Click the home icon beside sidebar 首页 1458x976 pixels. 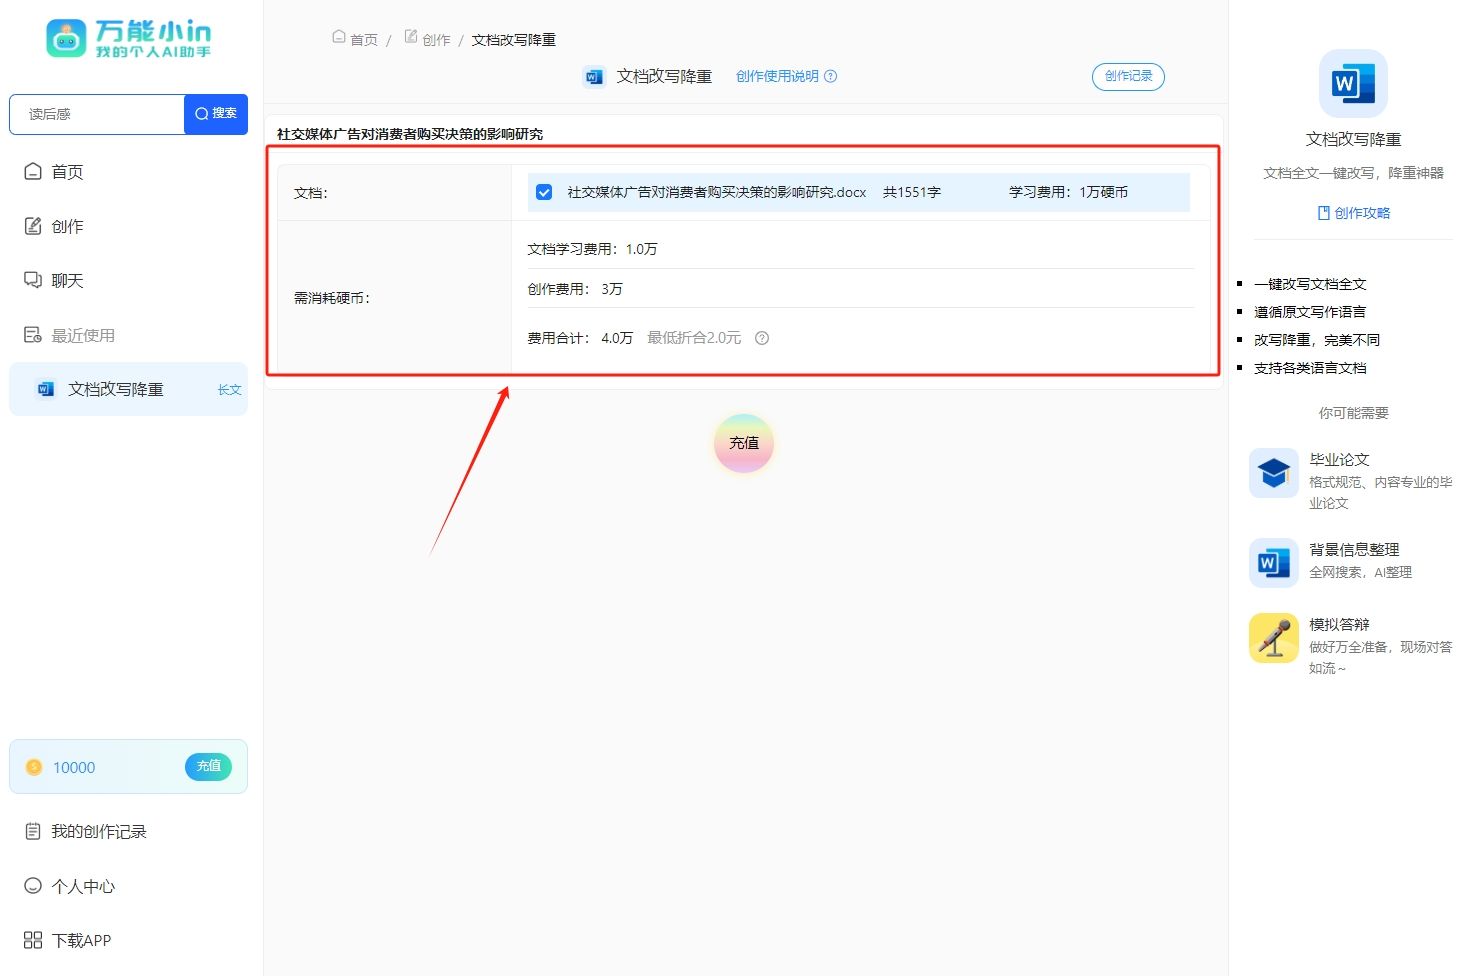pos(33,171)
